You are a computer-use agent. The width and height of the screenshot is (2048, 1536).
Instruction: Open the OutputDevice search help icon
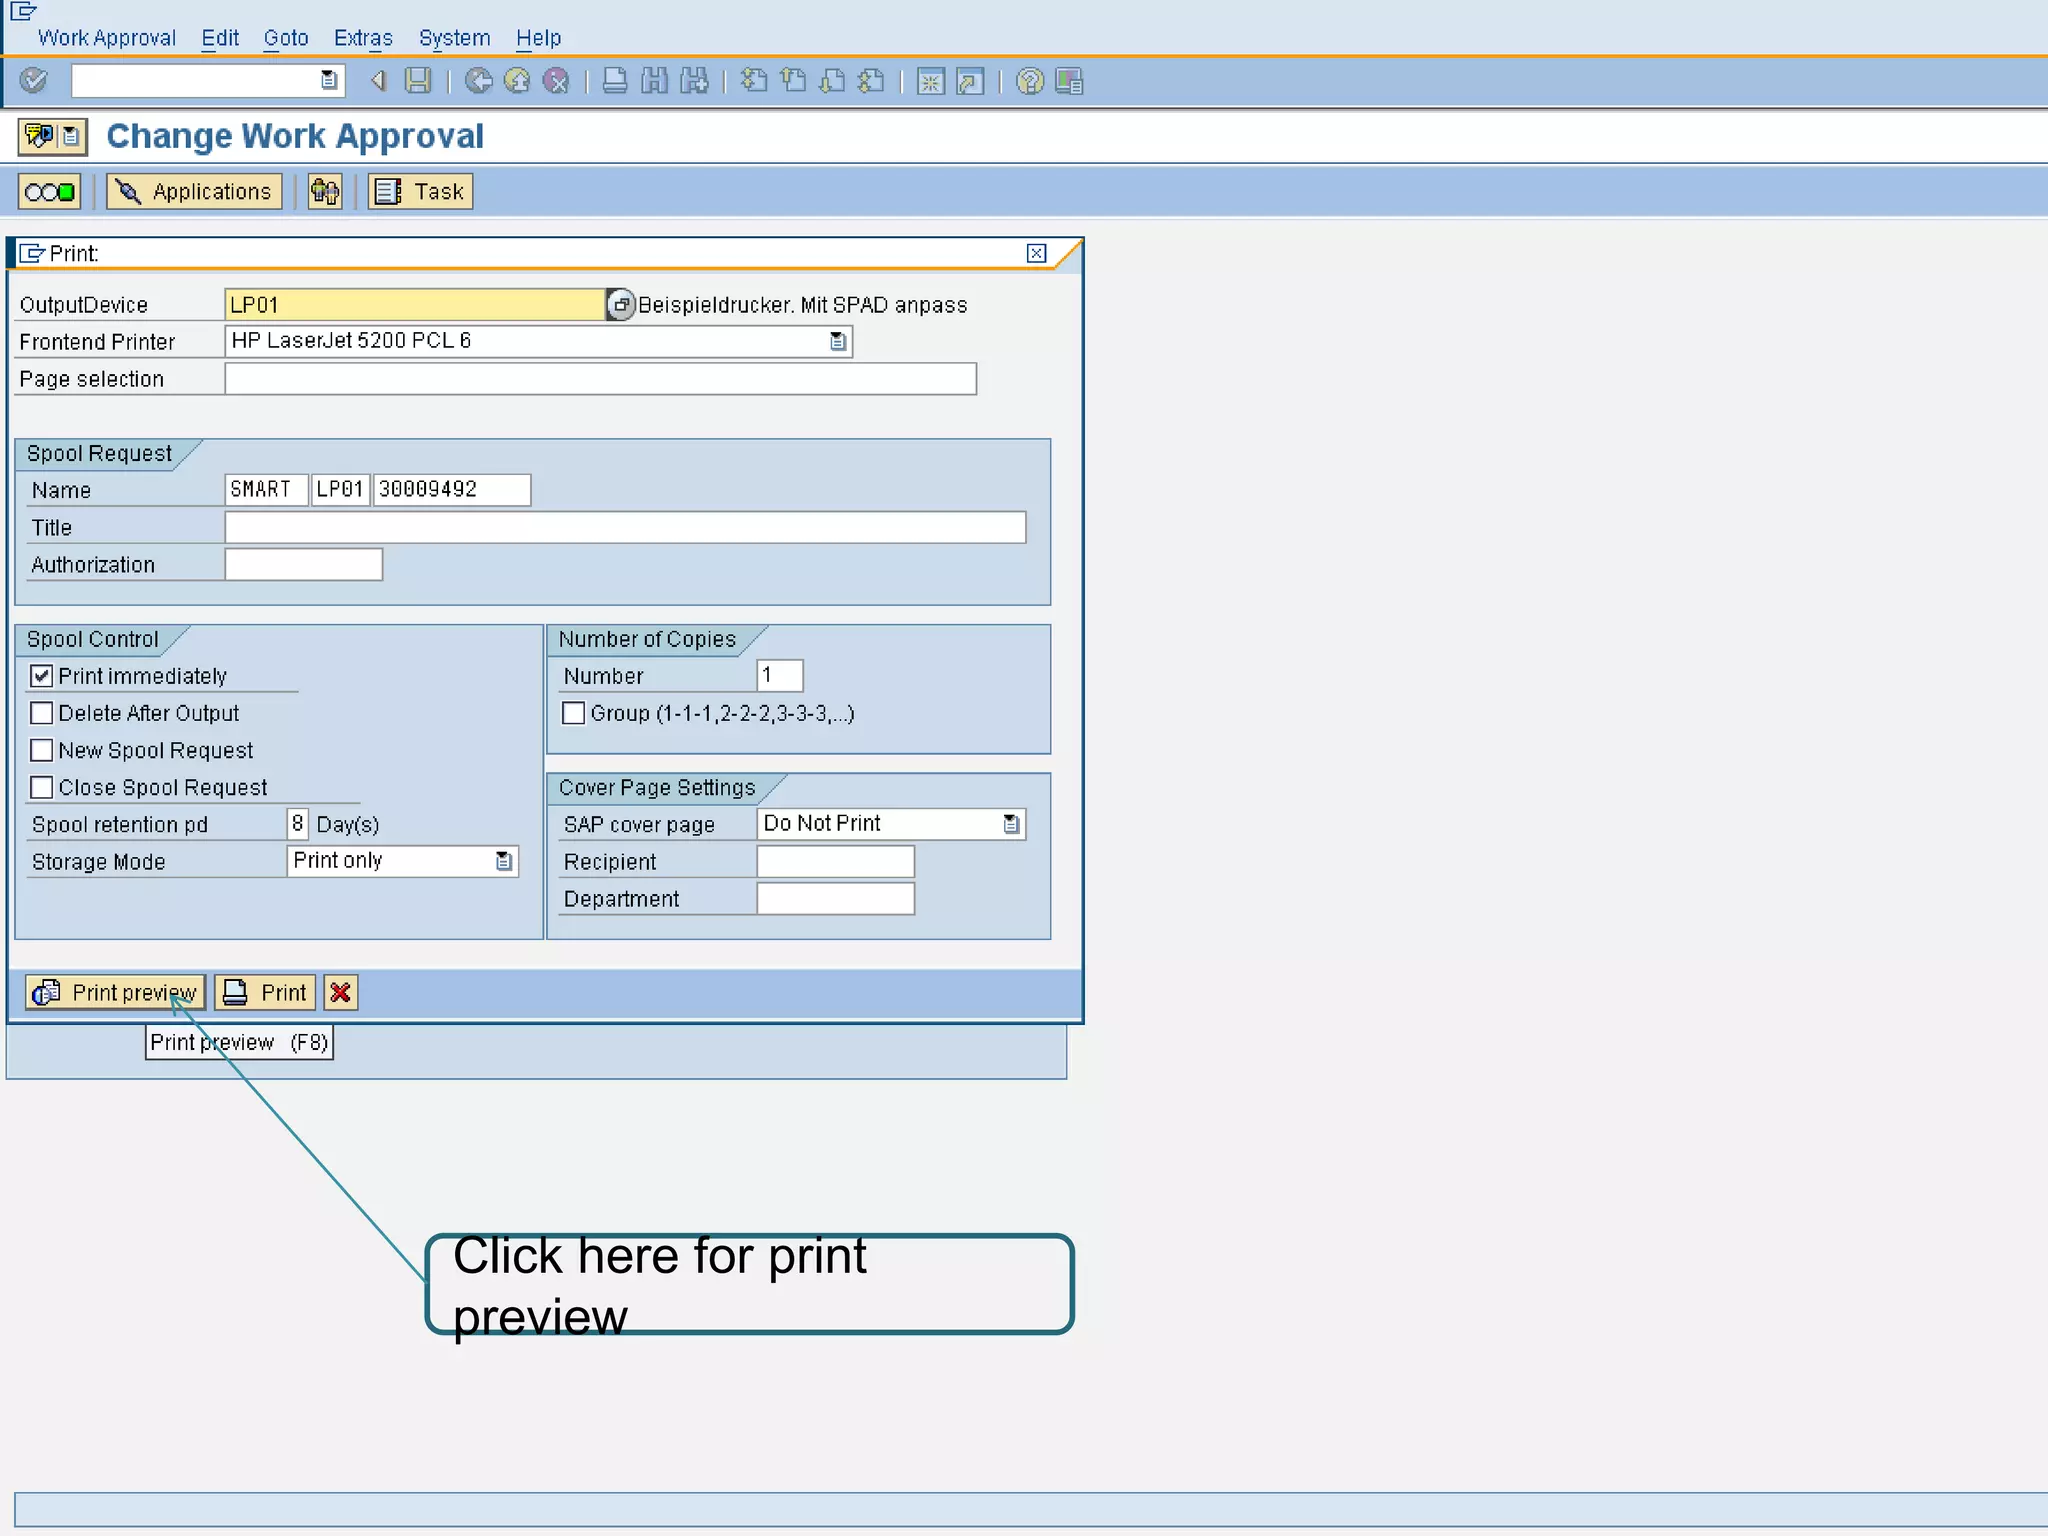click(620, 305)
